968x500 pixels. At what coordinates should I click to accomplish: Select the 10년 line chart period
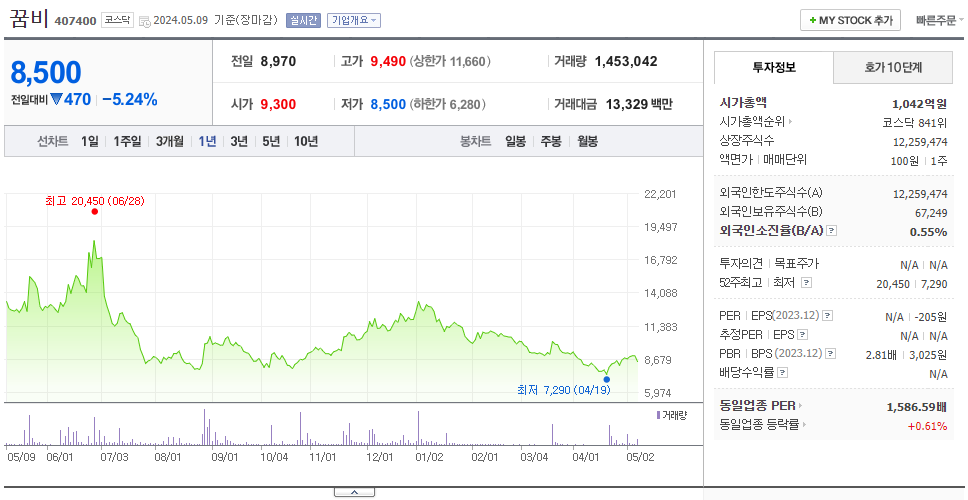click(306, 141)
